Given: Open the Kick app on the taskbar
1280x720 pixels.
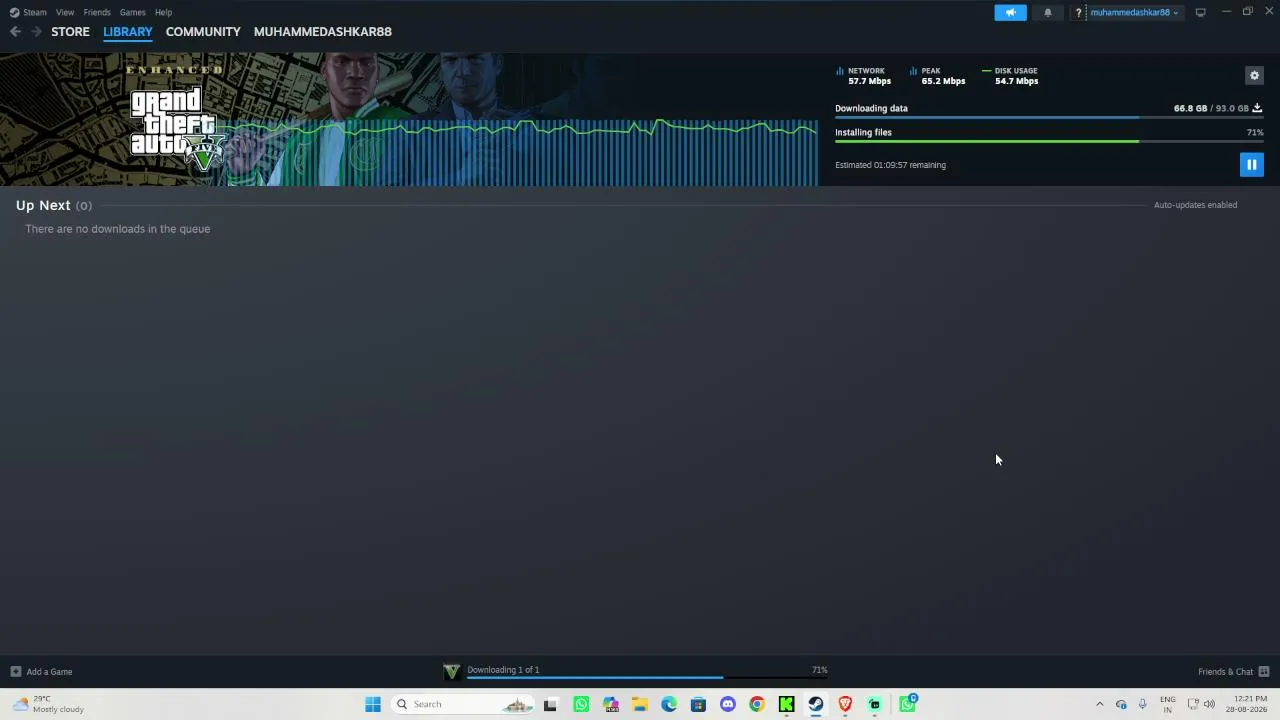Looking at the screenshot, I should tap(787, 704).
